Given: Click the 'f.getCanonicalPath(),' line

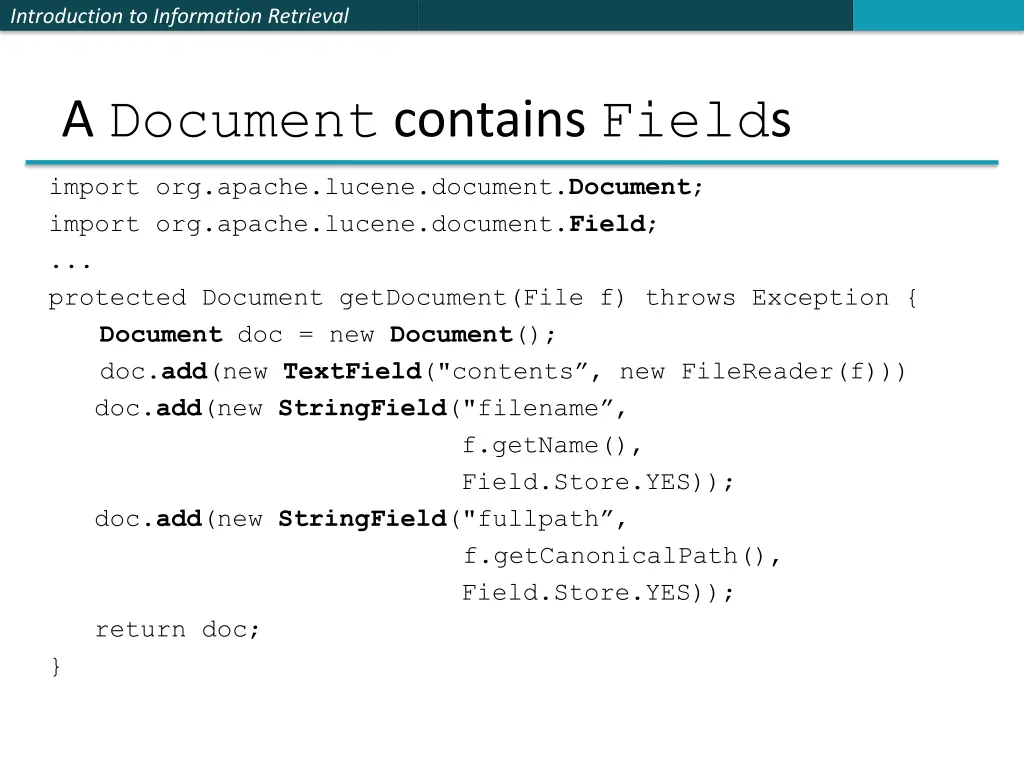Looking at the screenshot, I should pos(622,556).
